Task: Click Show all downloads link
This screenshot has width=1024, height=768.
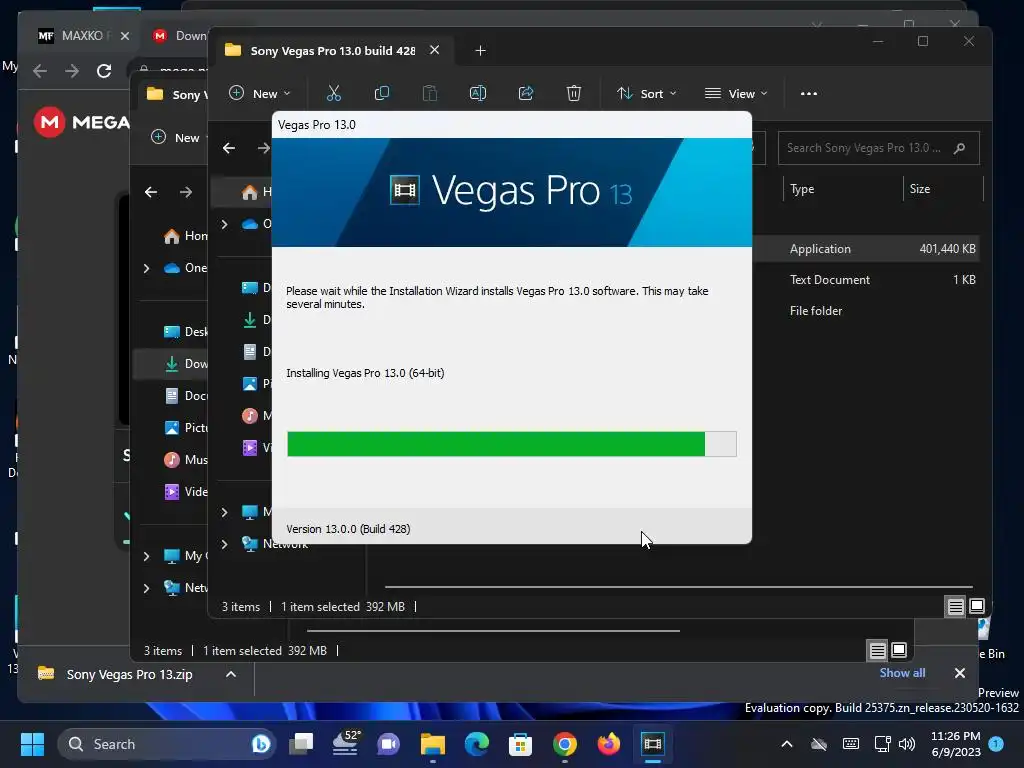Action: (x=902, y=673)
